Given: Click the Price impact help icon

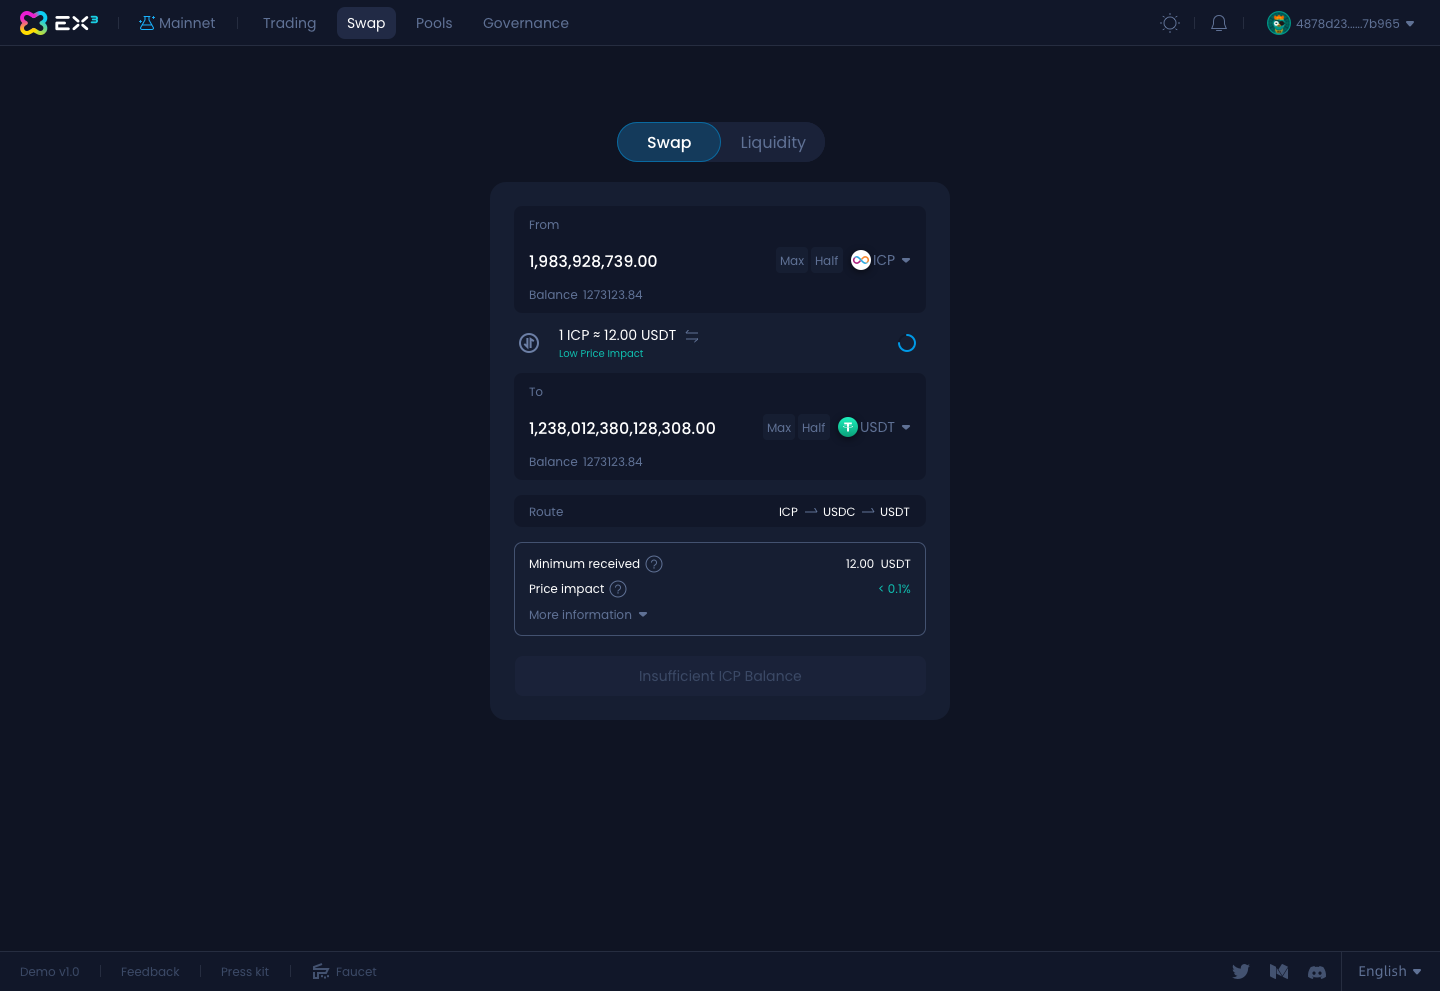Looking at the screenshot, I should pyautogui.click(x=618, y=589).
